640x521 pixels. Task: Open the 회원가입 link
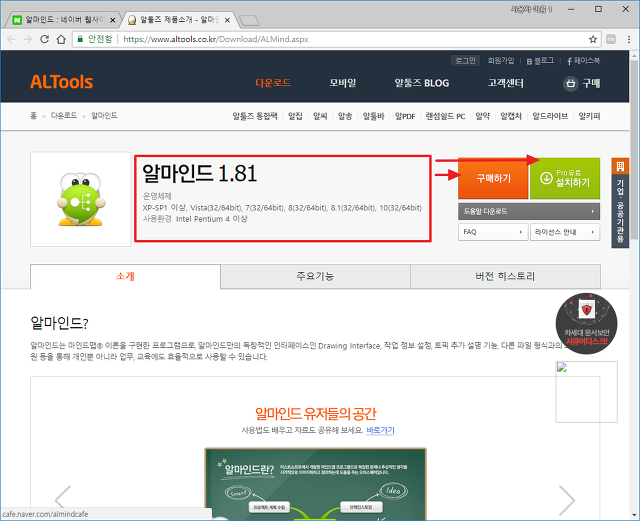click(501, 61)
